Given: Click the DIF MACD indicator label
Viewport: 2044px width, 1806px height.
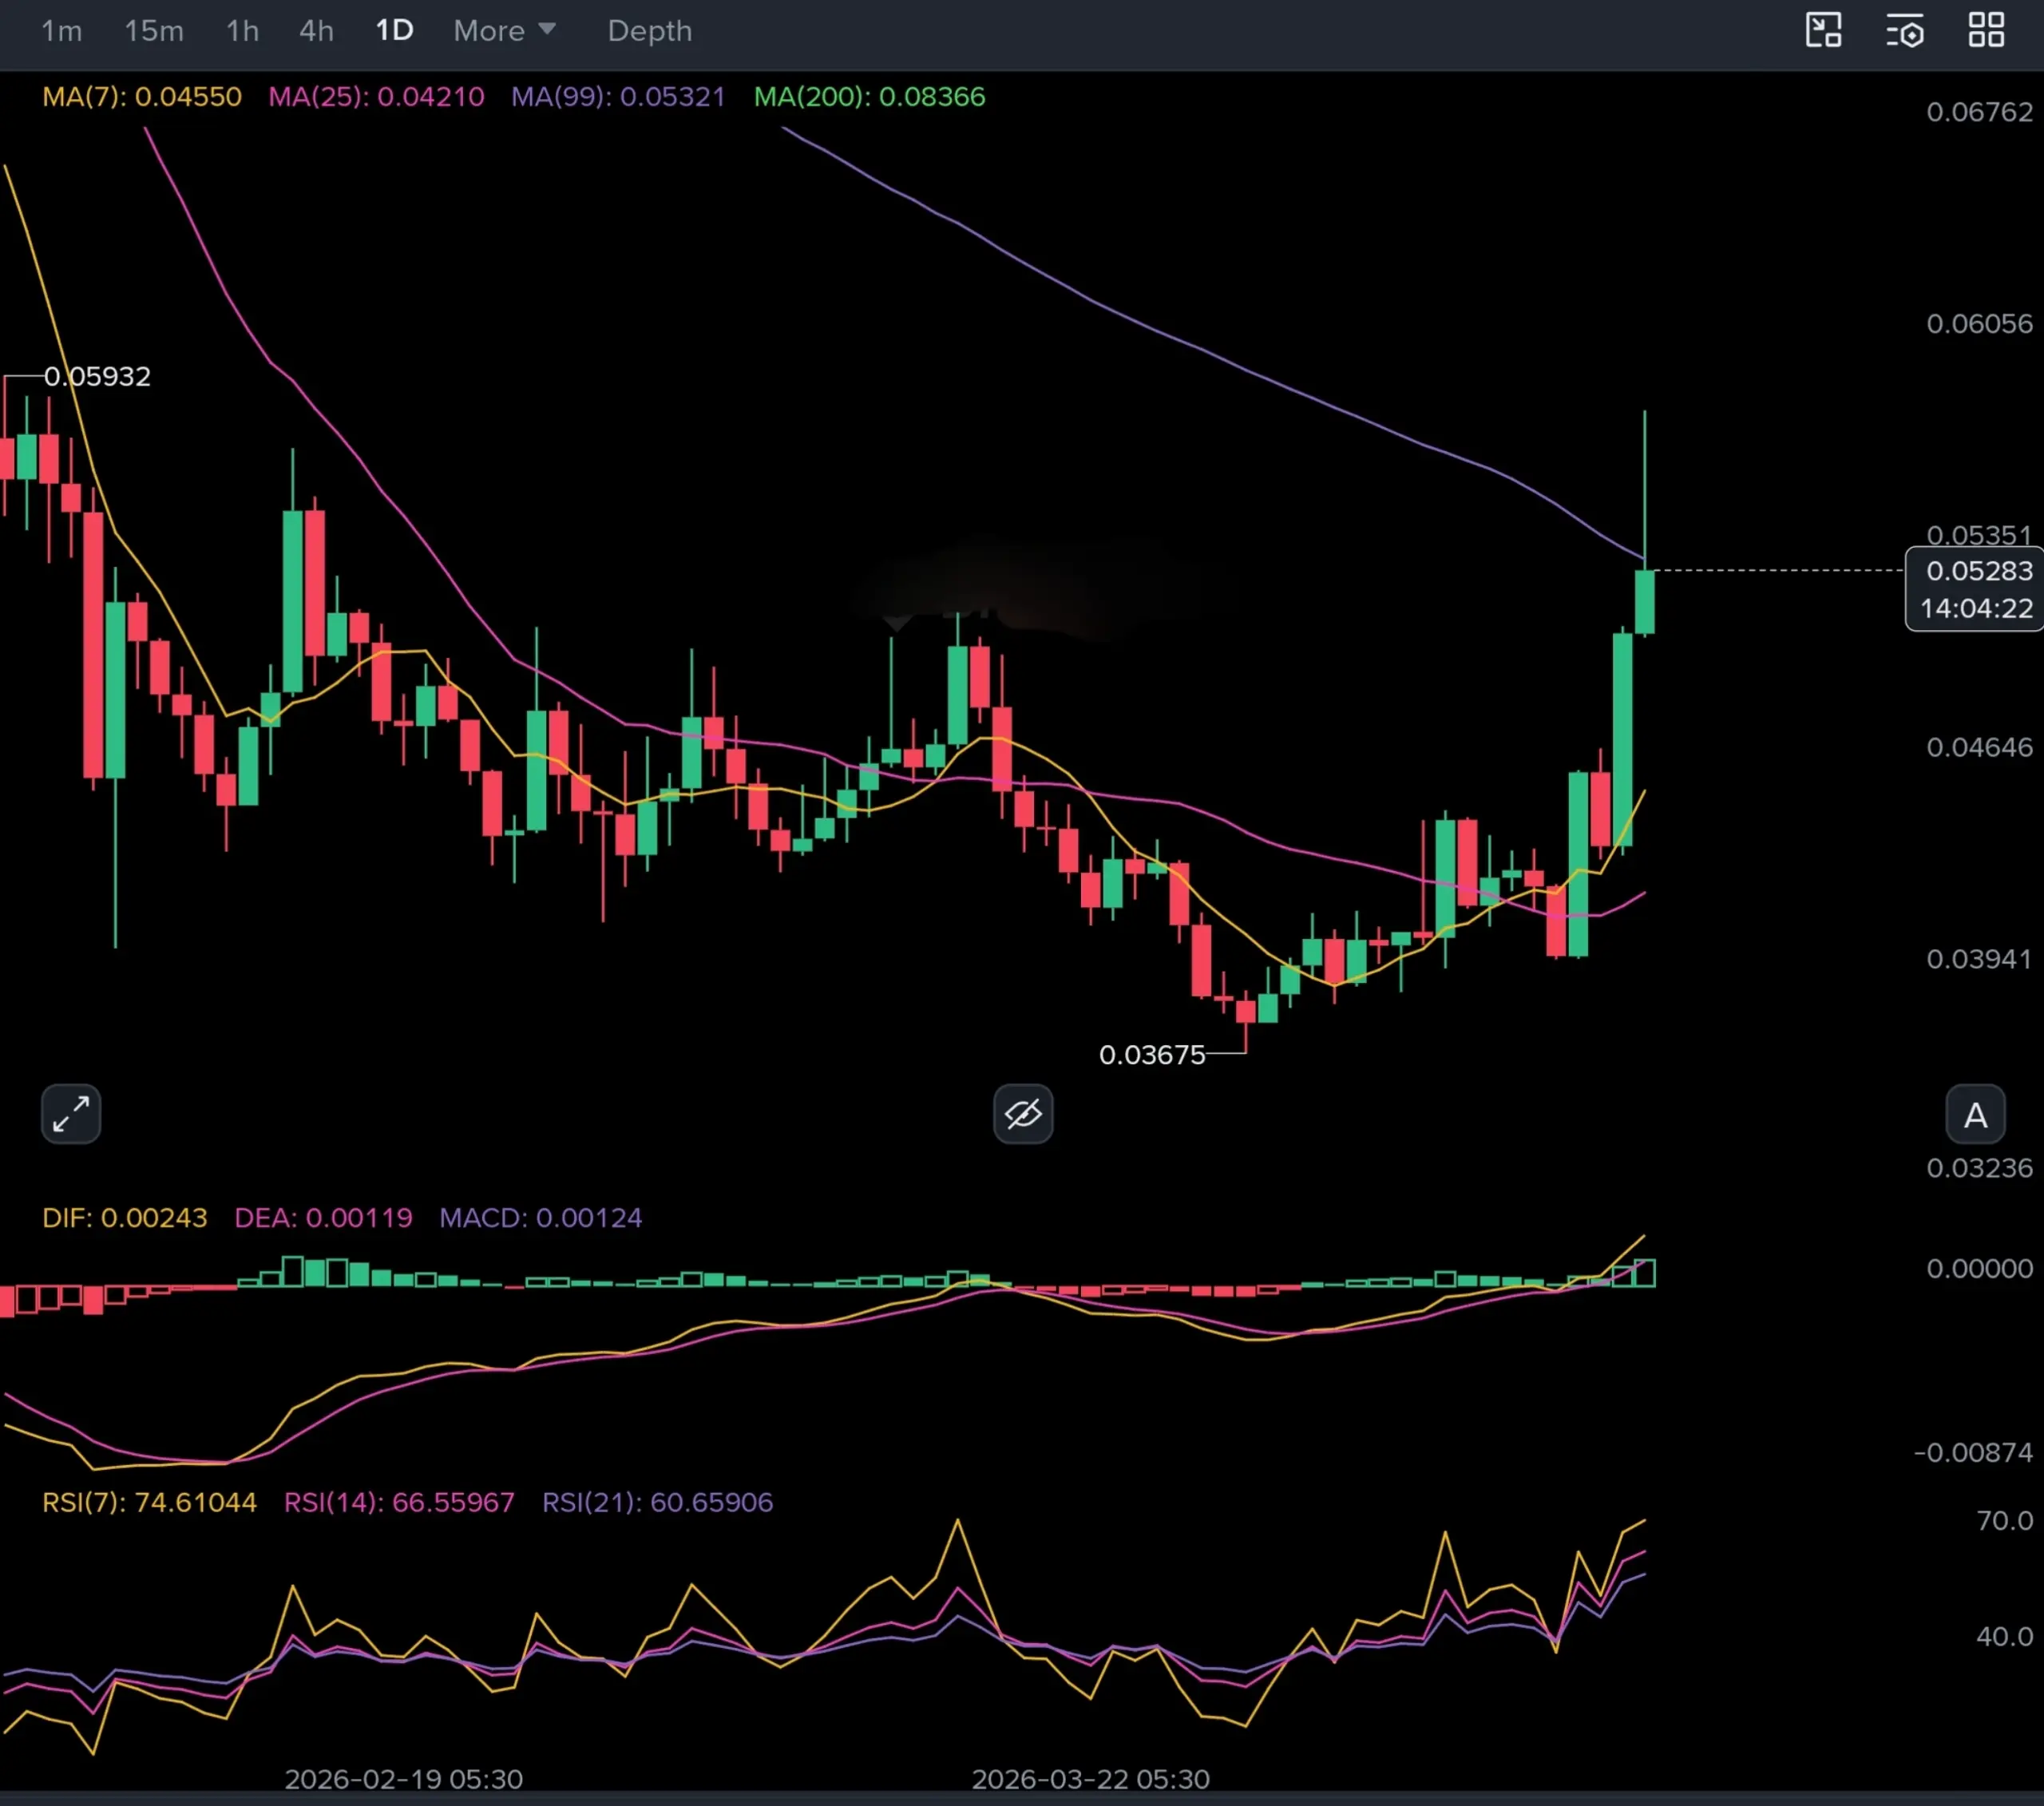Looking at the screenshot, I should (125, 1218).
